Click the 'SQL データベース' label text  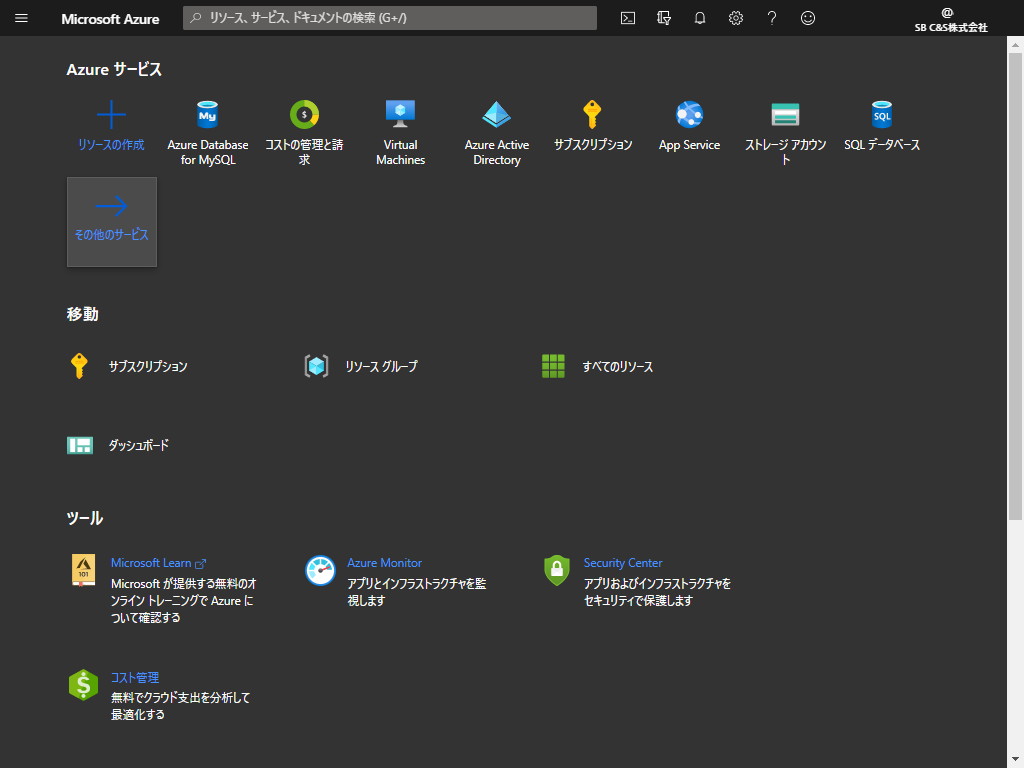[x=882, y=145]
